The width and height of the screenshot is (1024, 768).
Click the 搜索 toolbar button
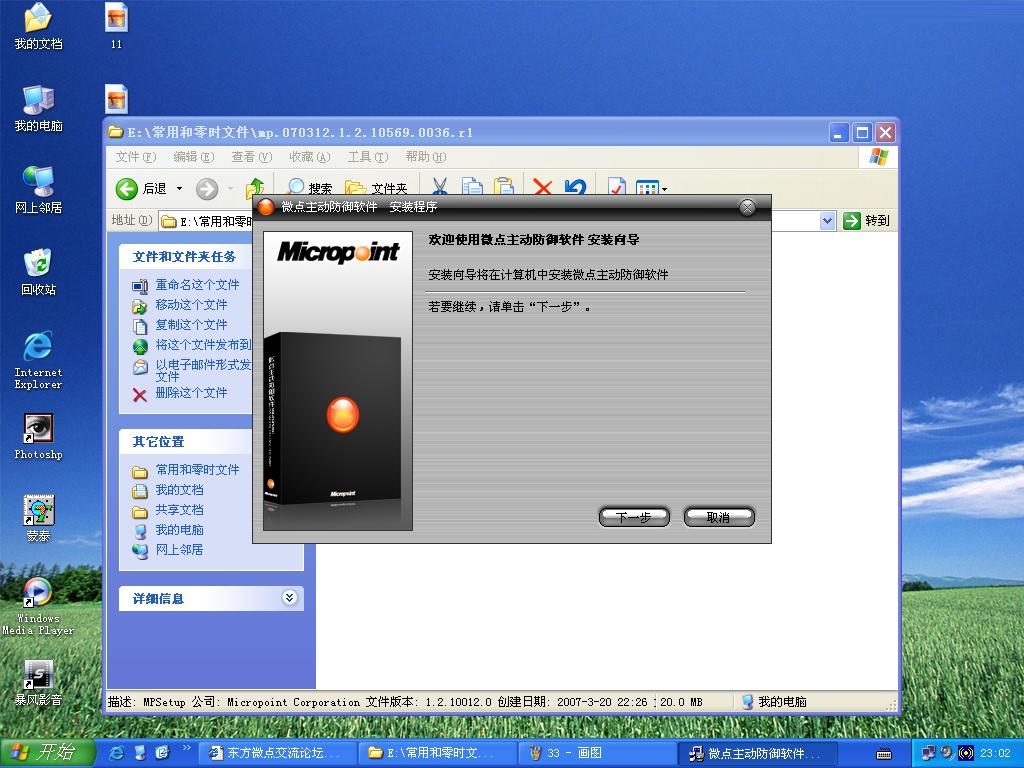coord(310,188)
